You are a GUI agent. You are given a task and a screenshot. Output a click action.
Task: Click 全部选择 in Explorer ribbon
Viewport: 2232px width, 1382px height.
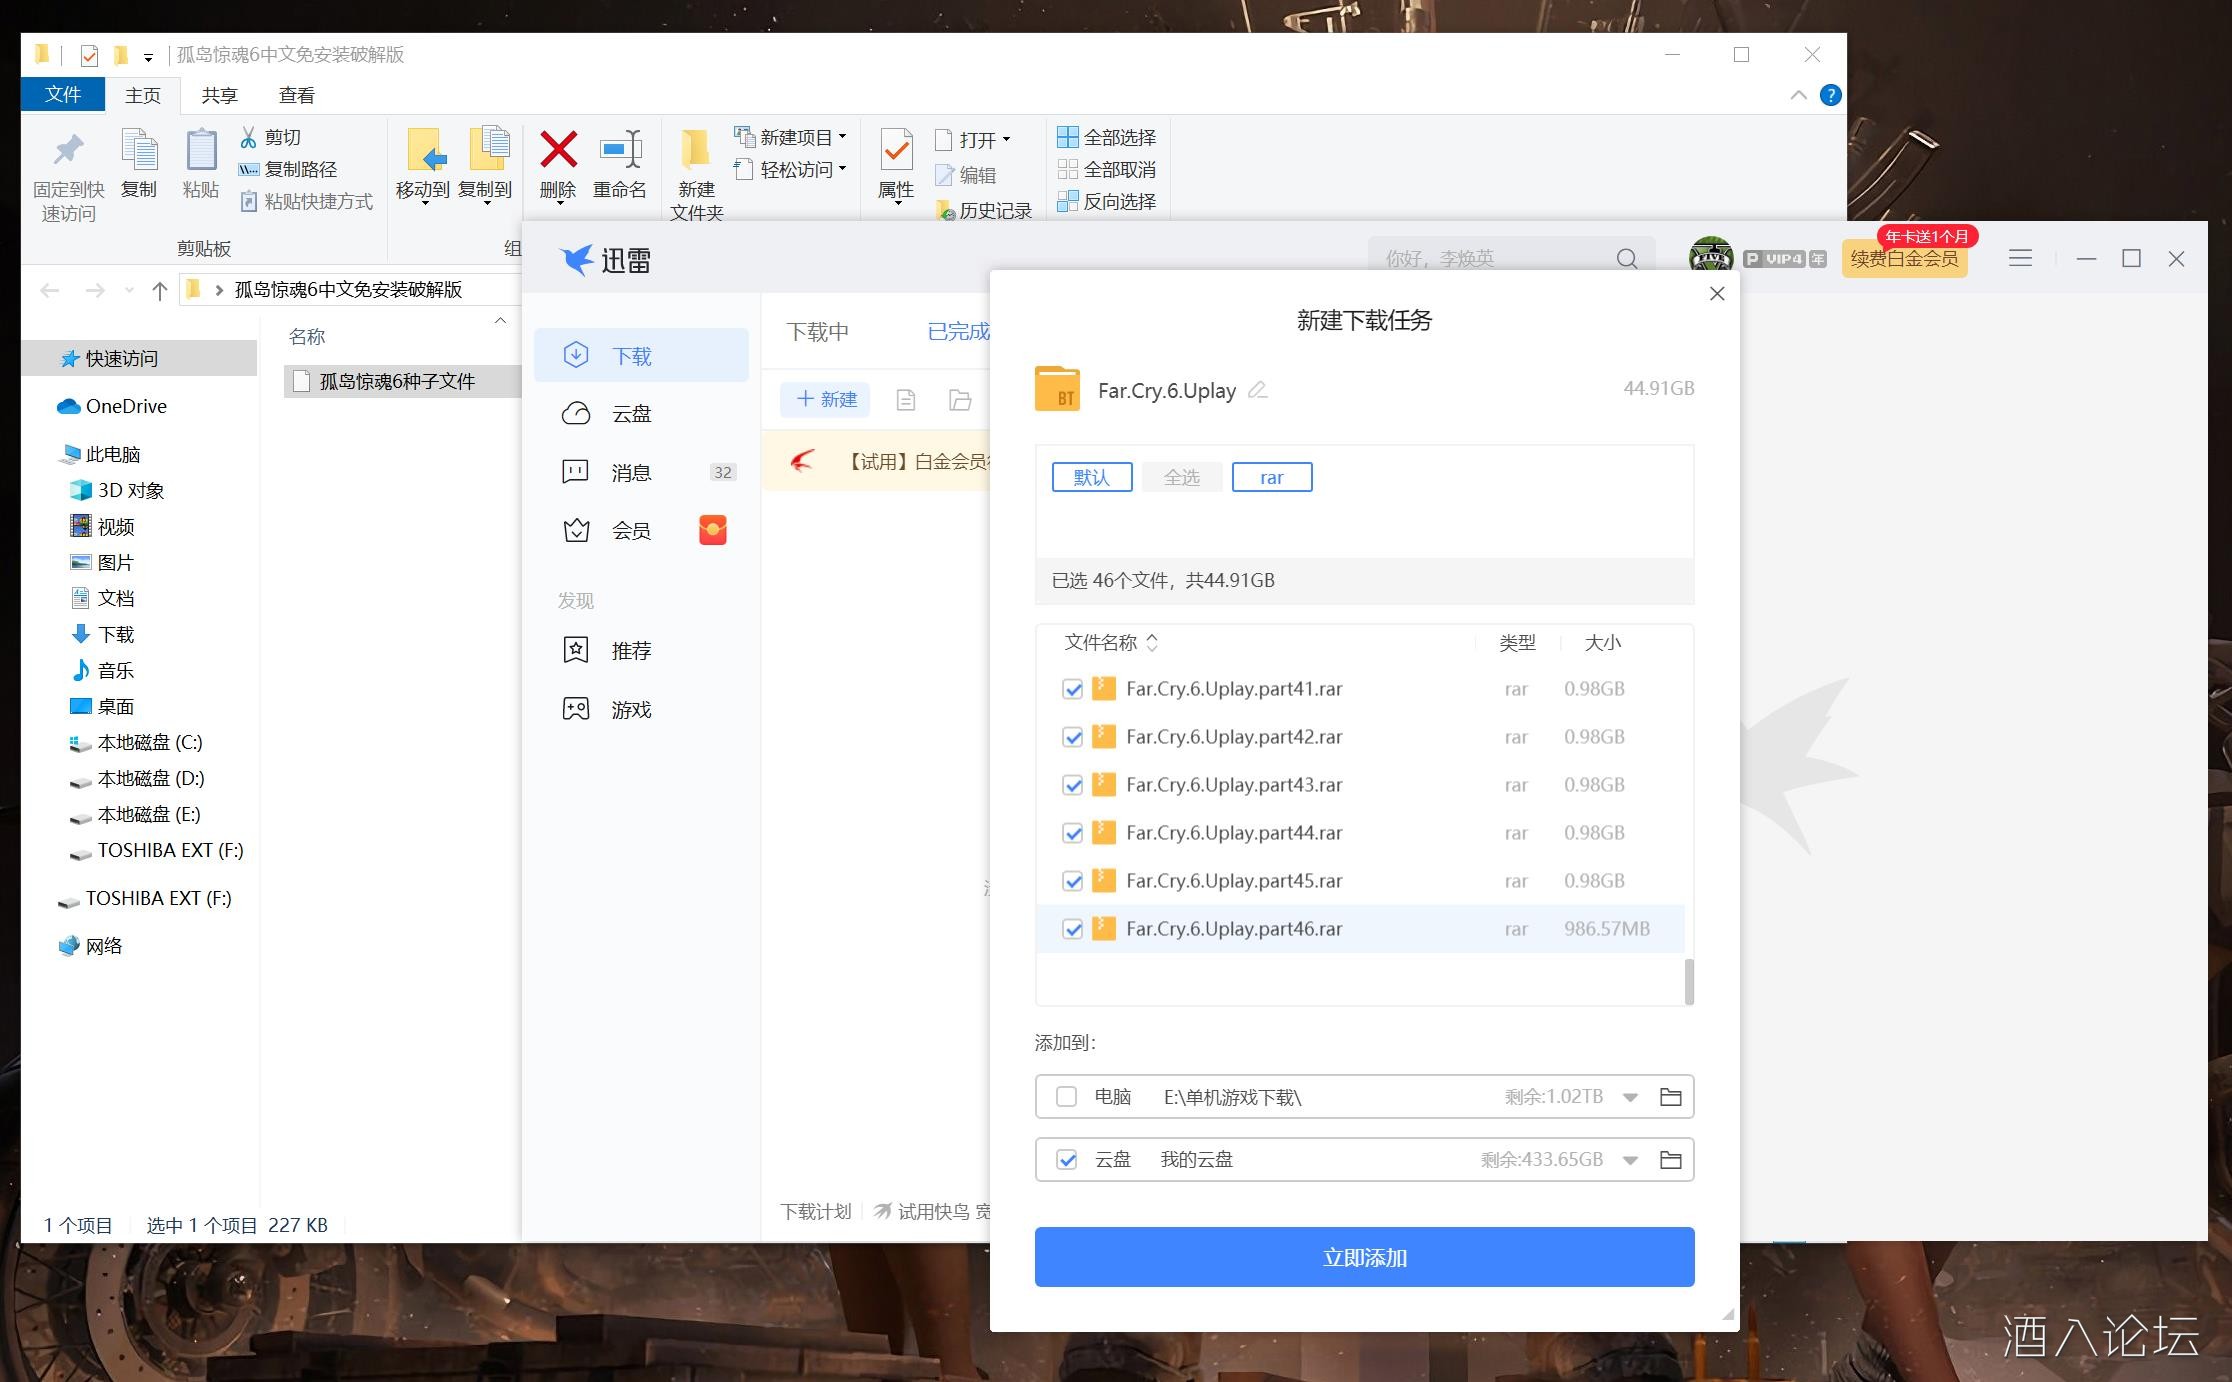1107,137
